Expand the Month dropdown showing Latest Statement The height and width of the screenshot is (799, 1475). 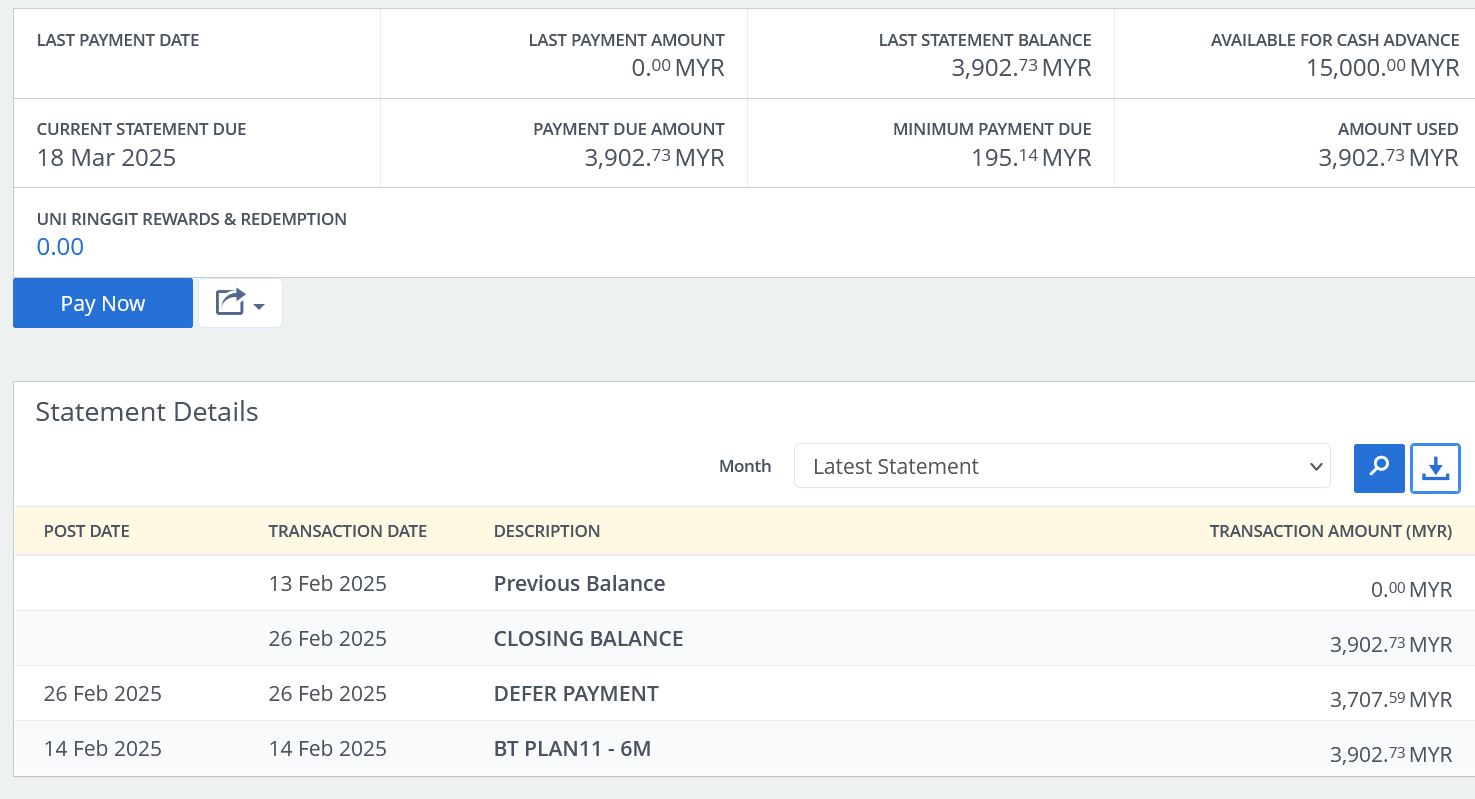(x=1061, y=466)
